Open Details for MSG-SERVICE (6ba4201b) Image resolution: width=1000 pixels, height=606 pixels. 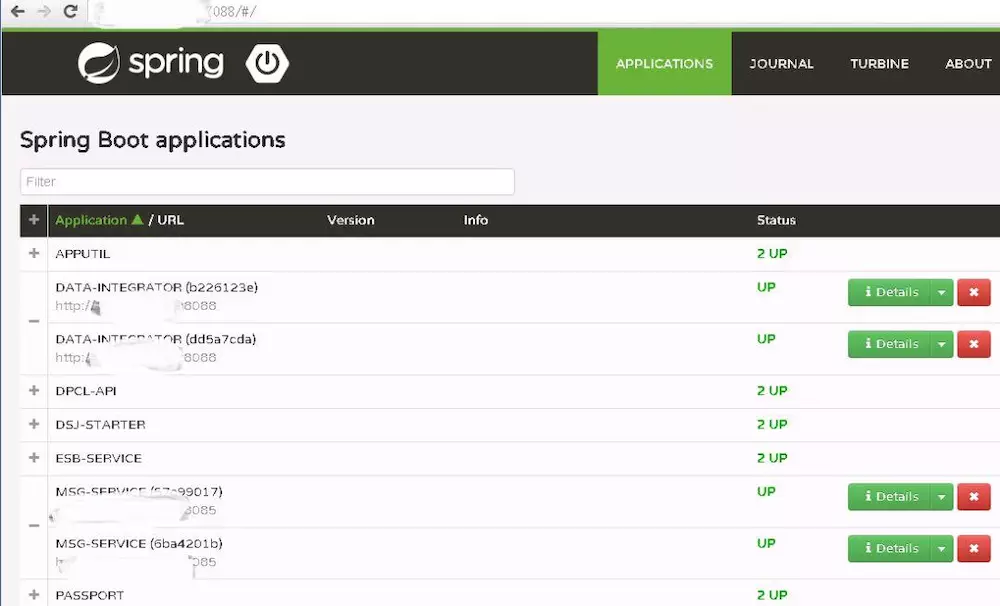point(888,549)
